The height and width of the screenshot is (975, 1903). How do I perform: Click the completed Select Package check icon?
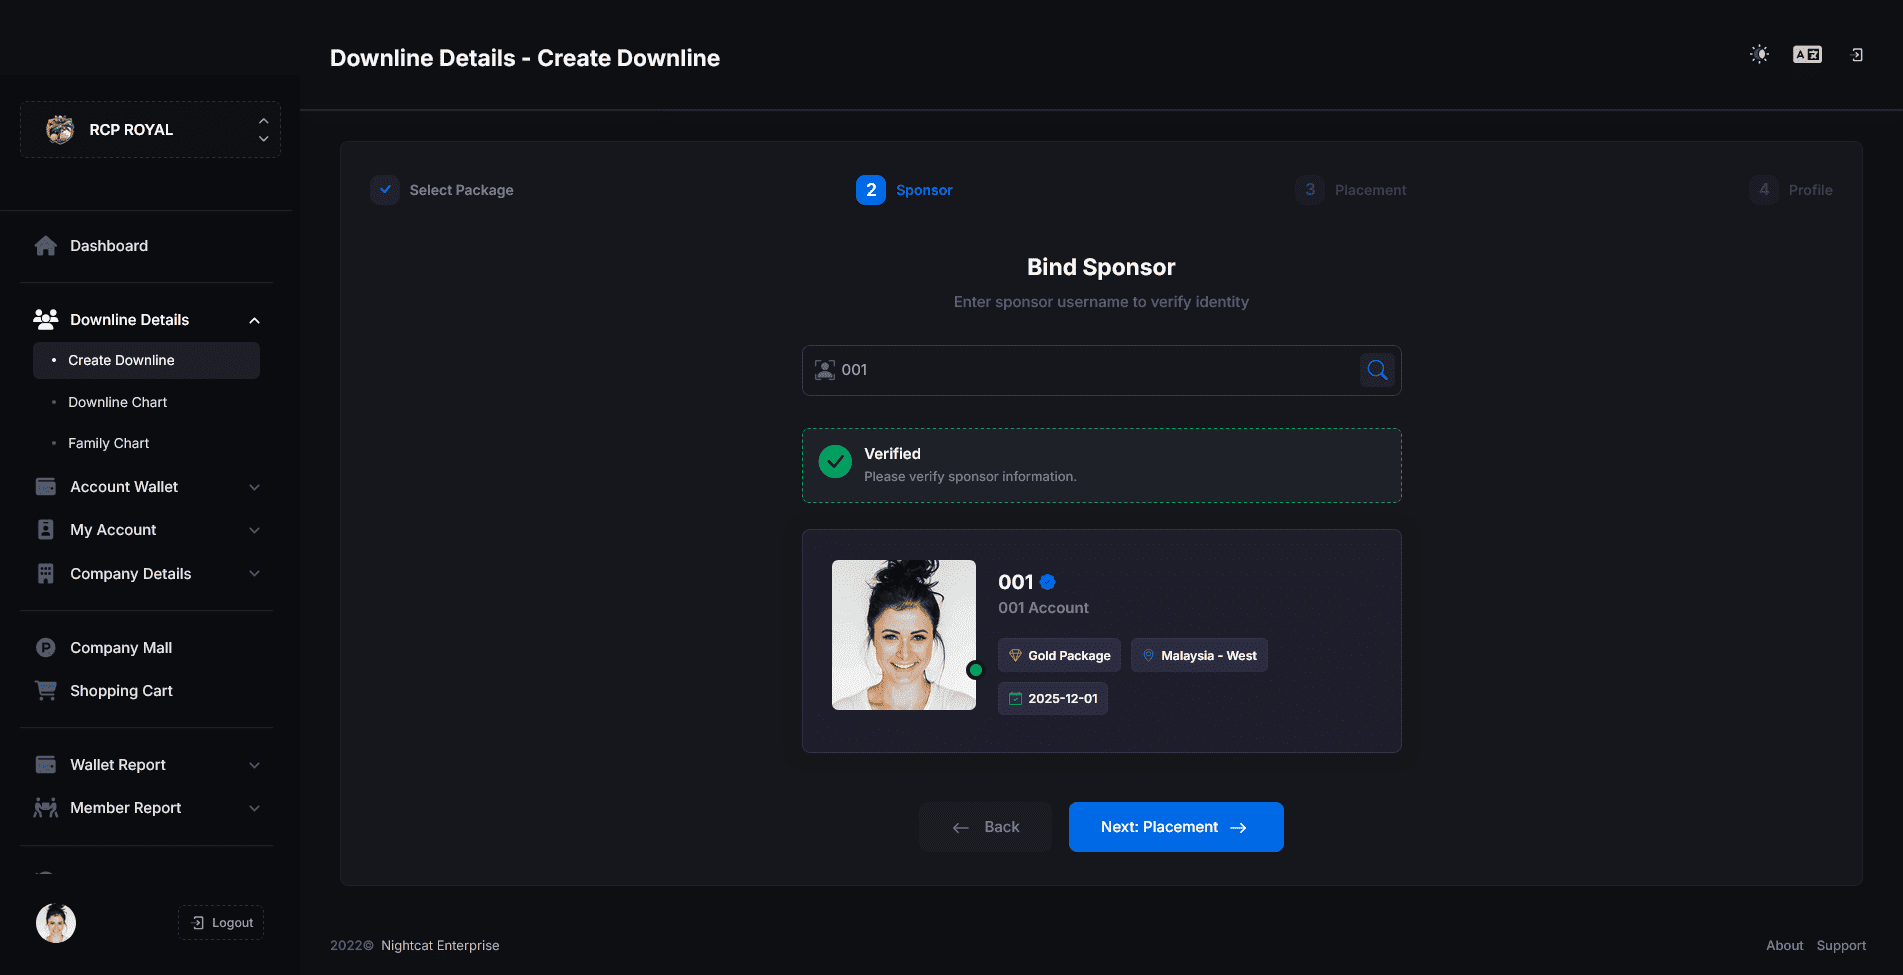click(x=385, y=190)
